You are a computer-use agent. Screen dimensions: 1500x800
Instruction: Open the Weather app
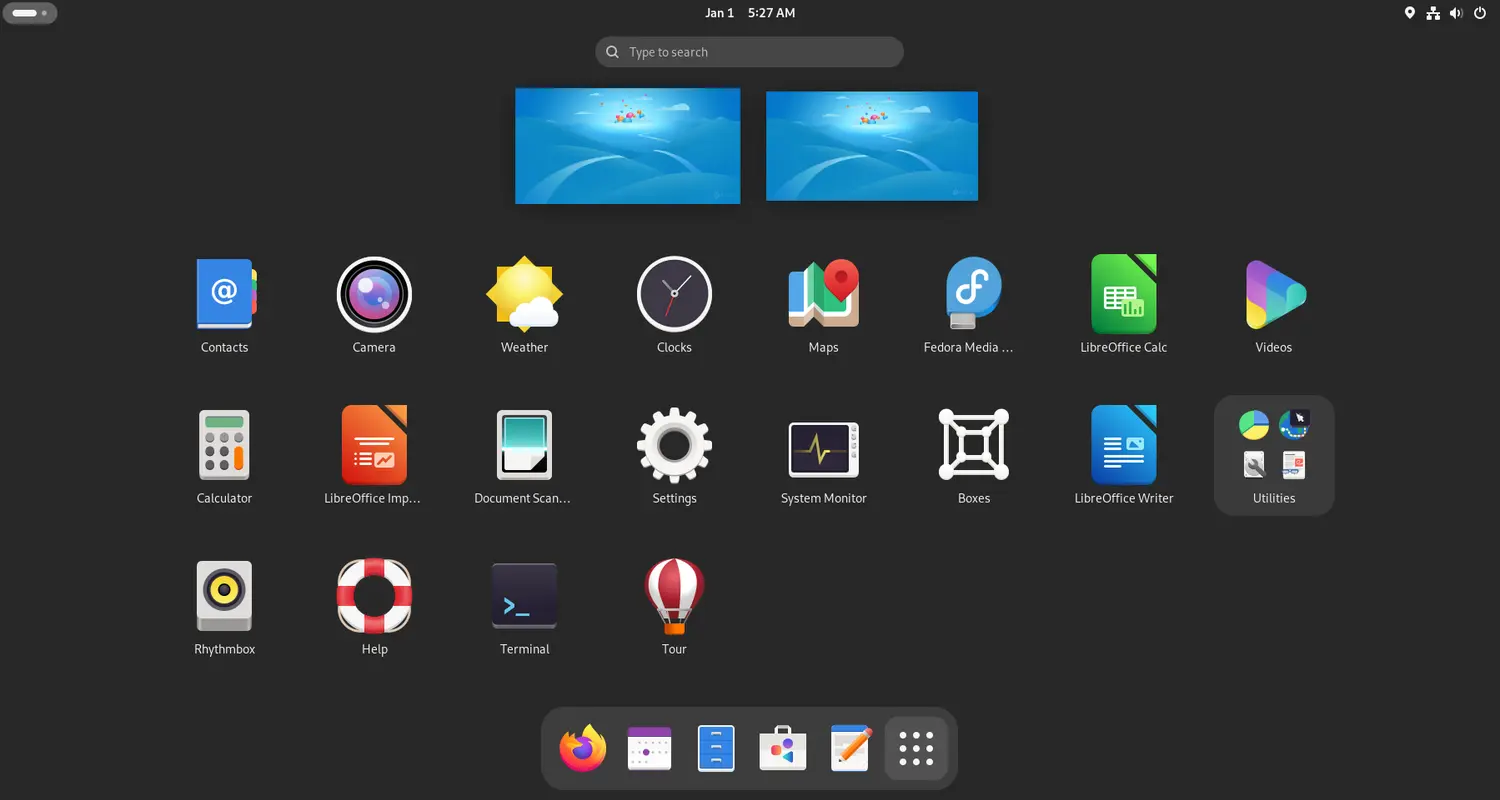click(x=524, y=294)
